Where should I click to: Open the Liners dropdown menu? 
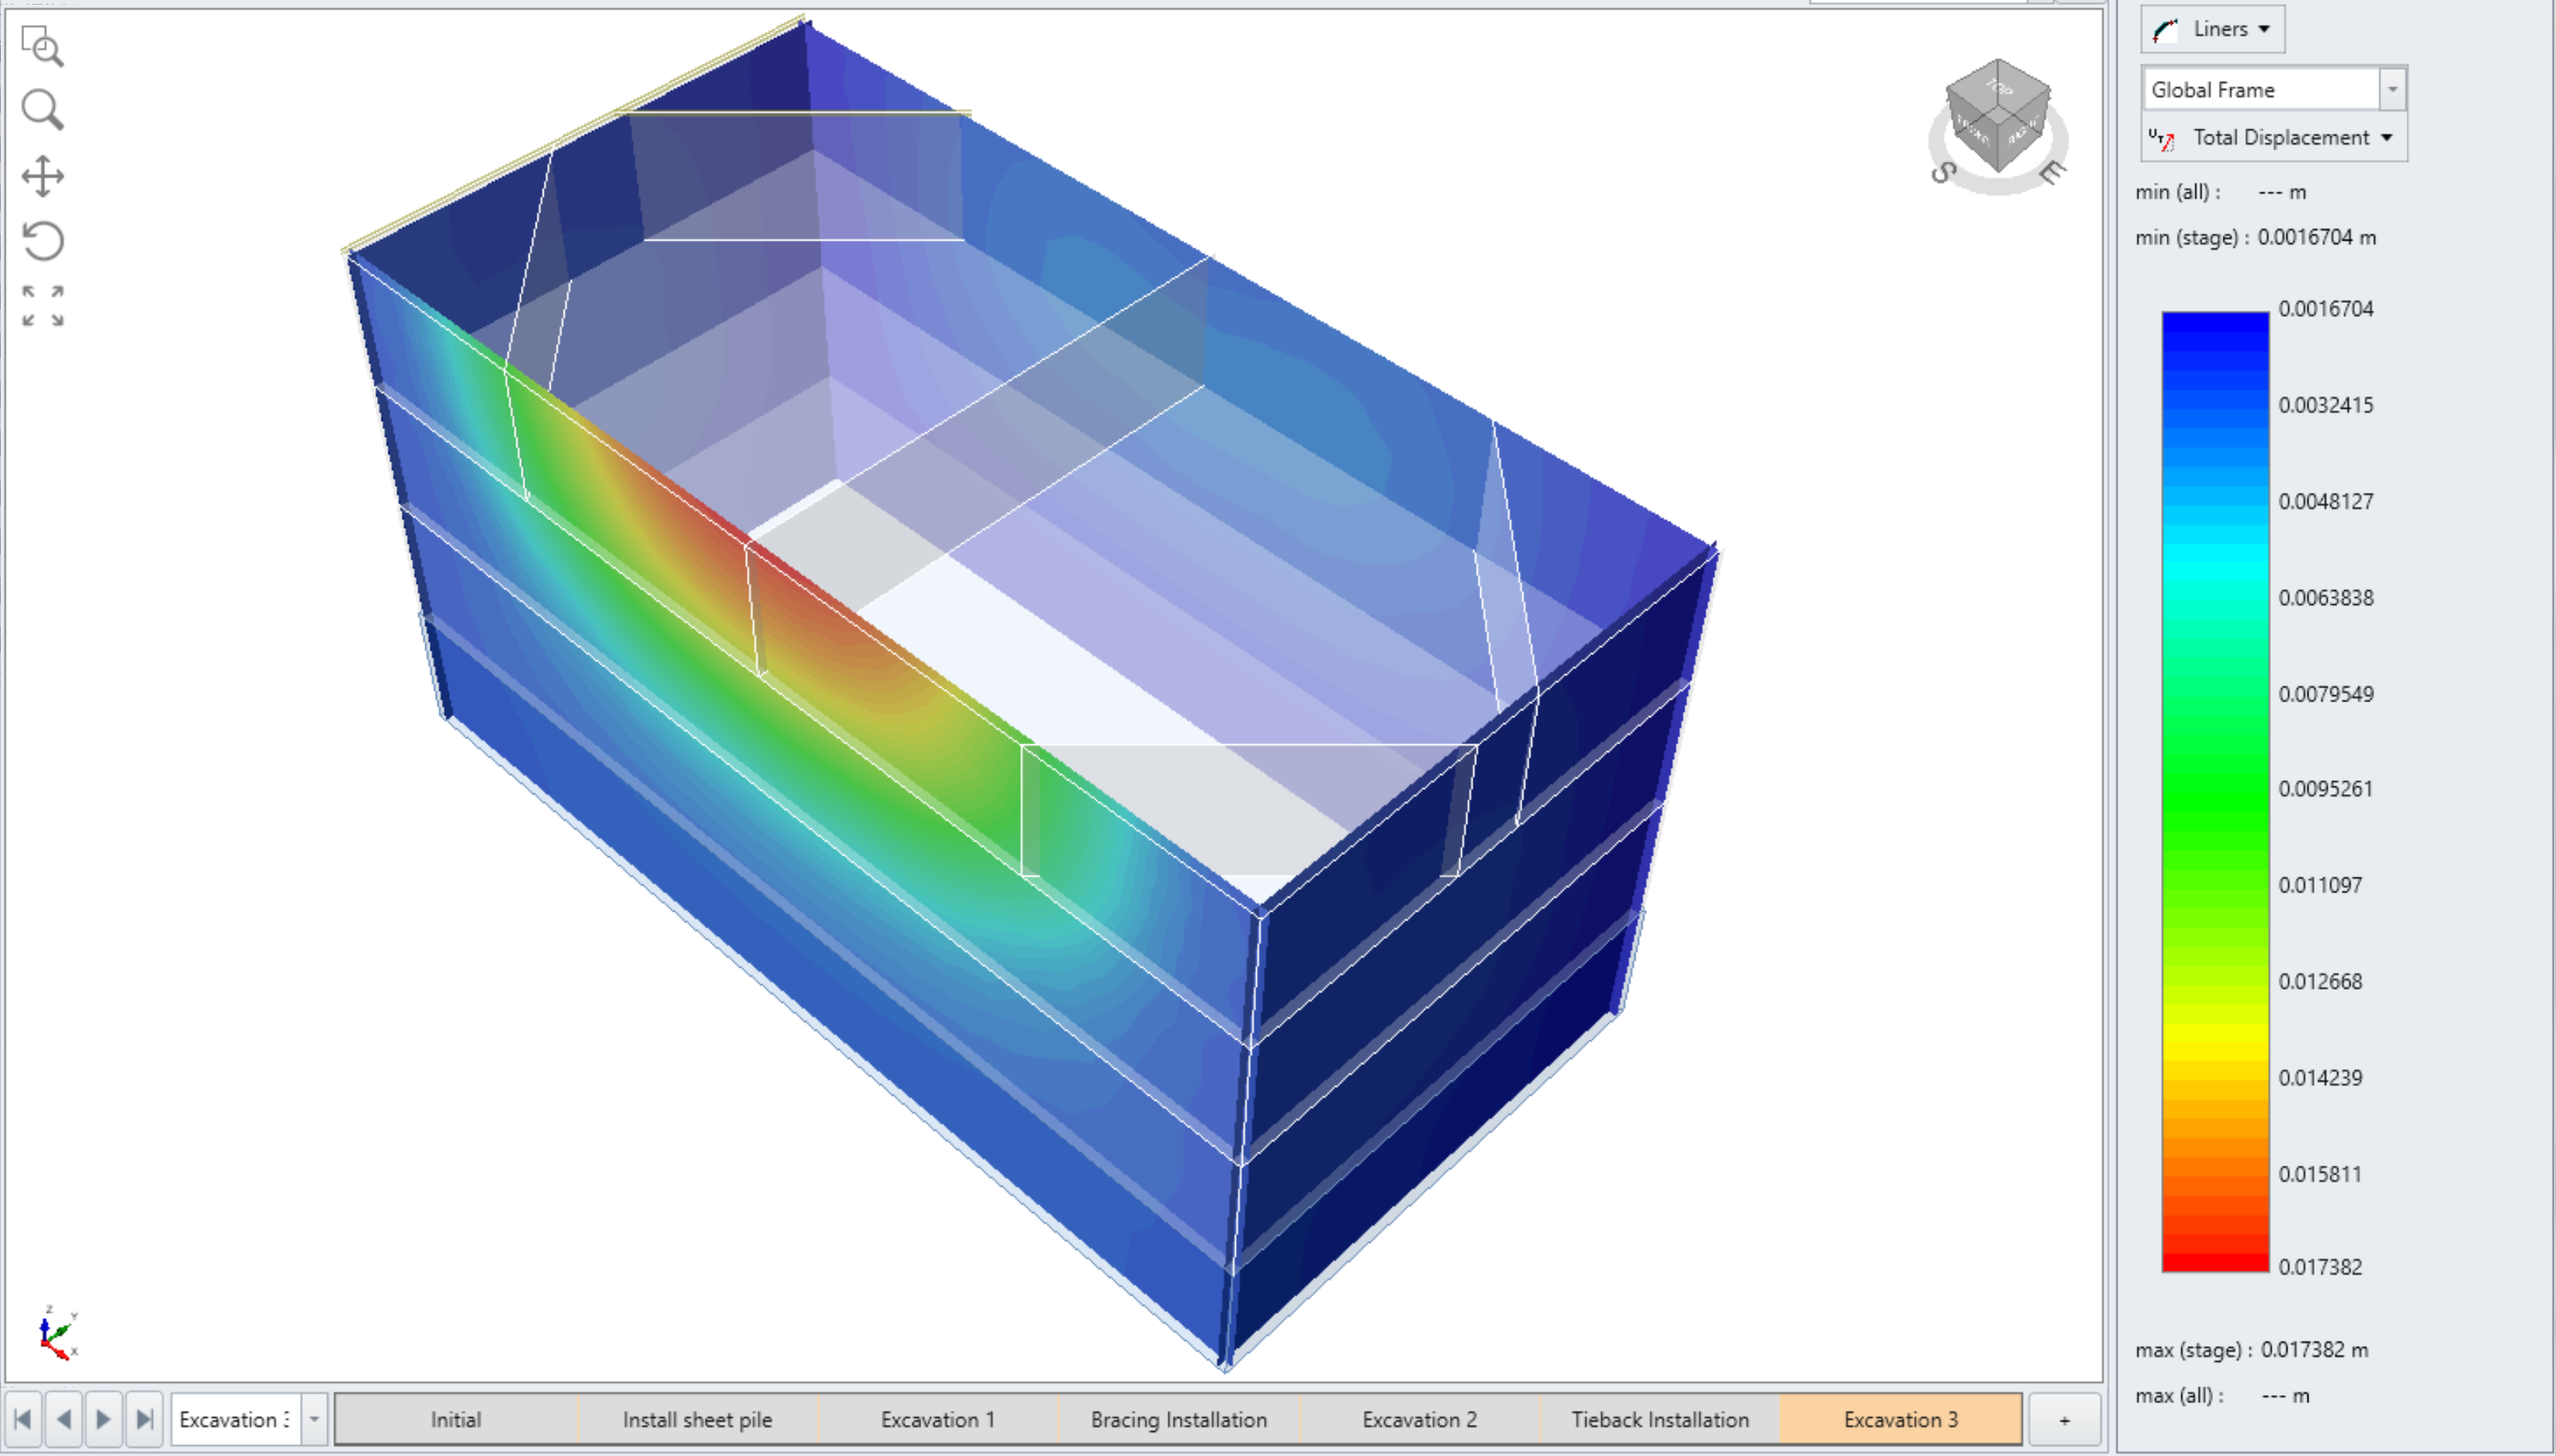[x=2212, y=29]
